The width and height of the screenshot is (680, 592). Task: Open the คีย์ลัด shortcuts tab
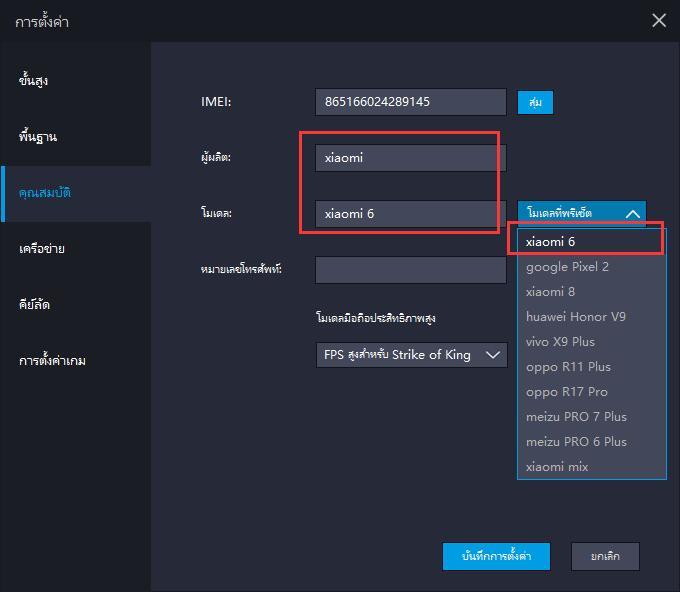tap(75, 305)
